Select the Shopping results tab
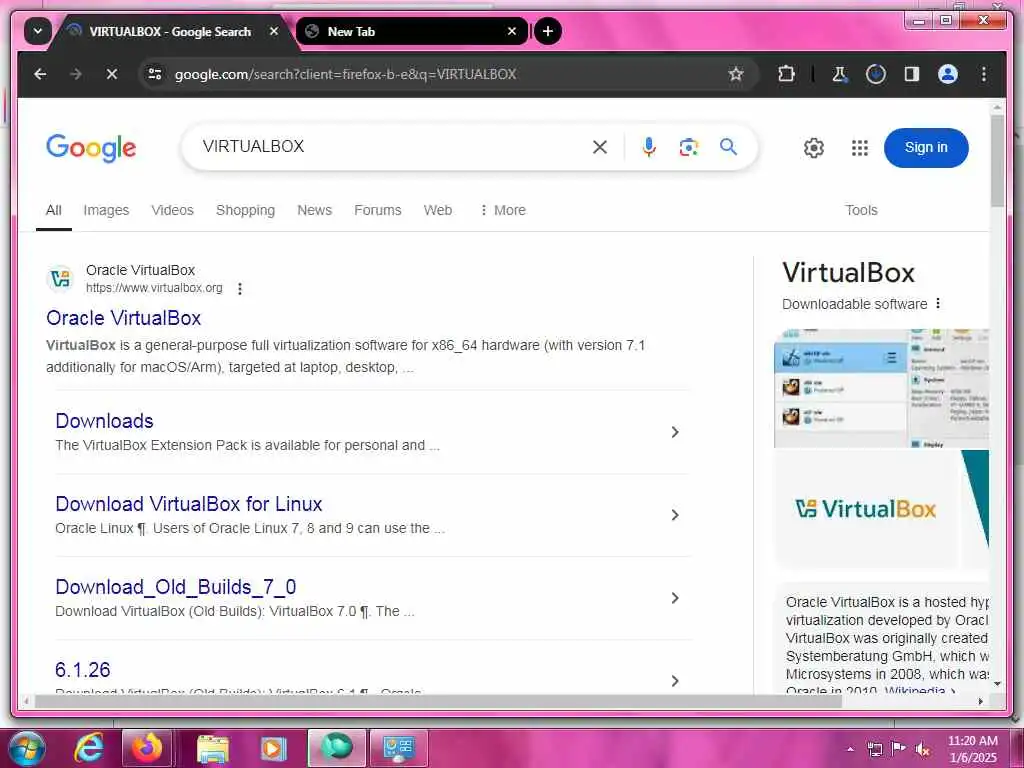 pos(246,210)
